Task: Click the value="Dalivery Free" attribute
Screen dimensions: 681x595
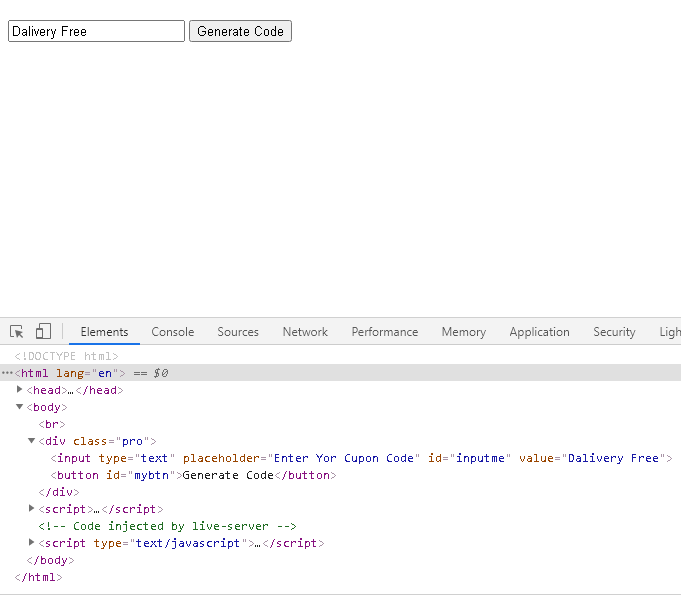Action: coord(592,458)
